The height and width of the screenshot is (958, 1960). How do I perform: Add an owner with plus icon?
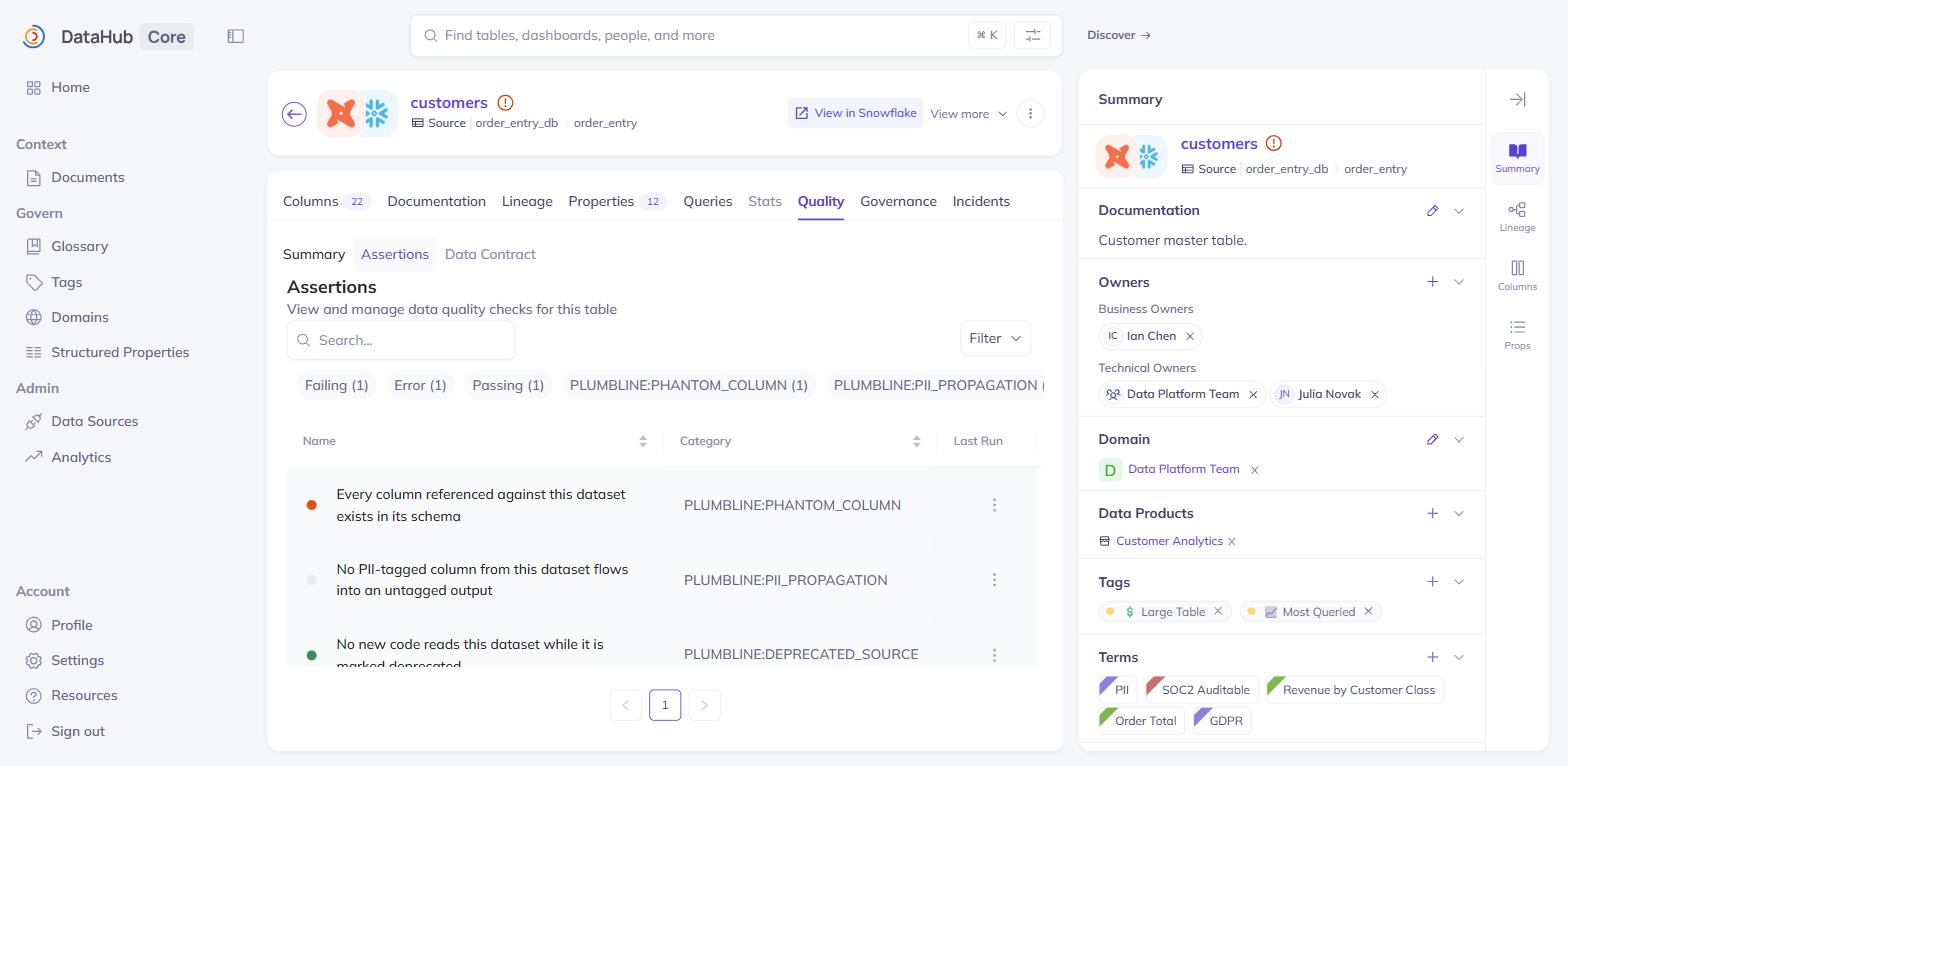click(1433, 282)
